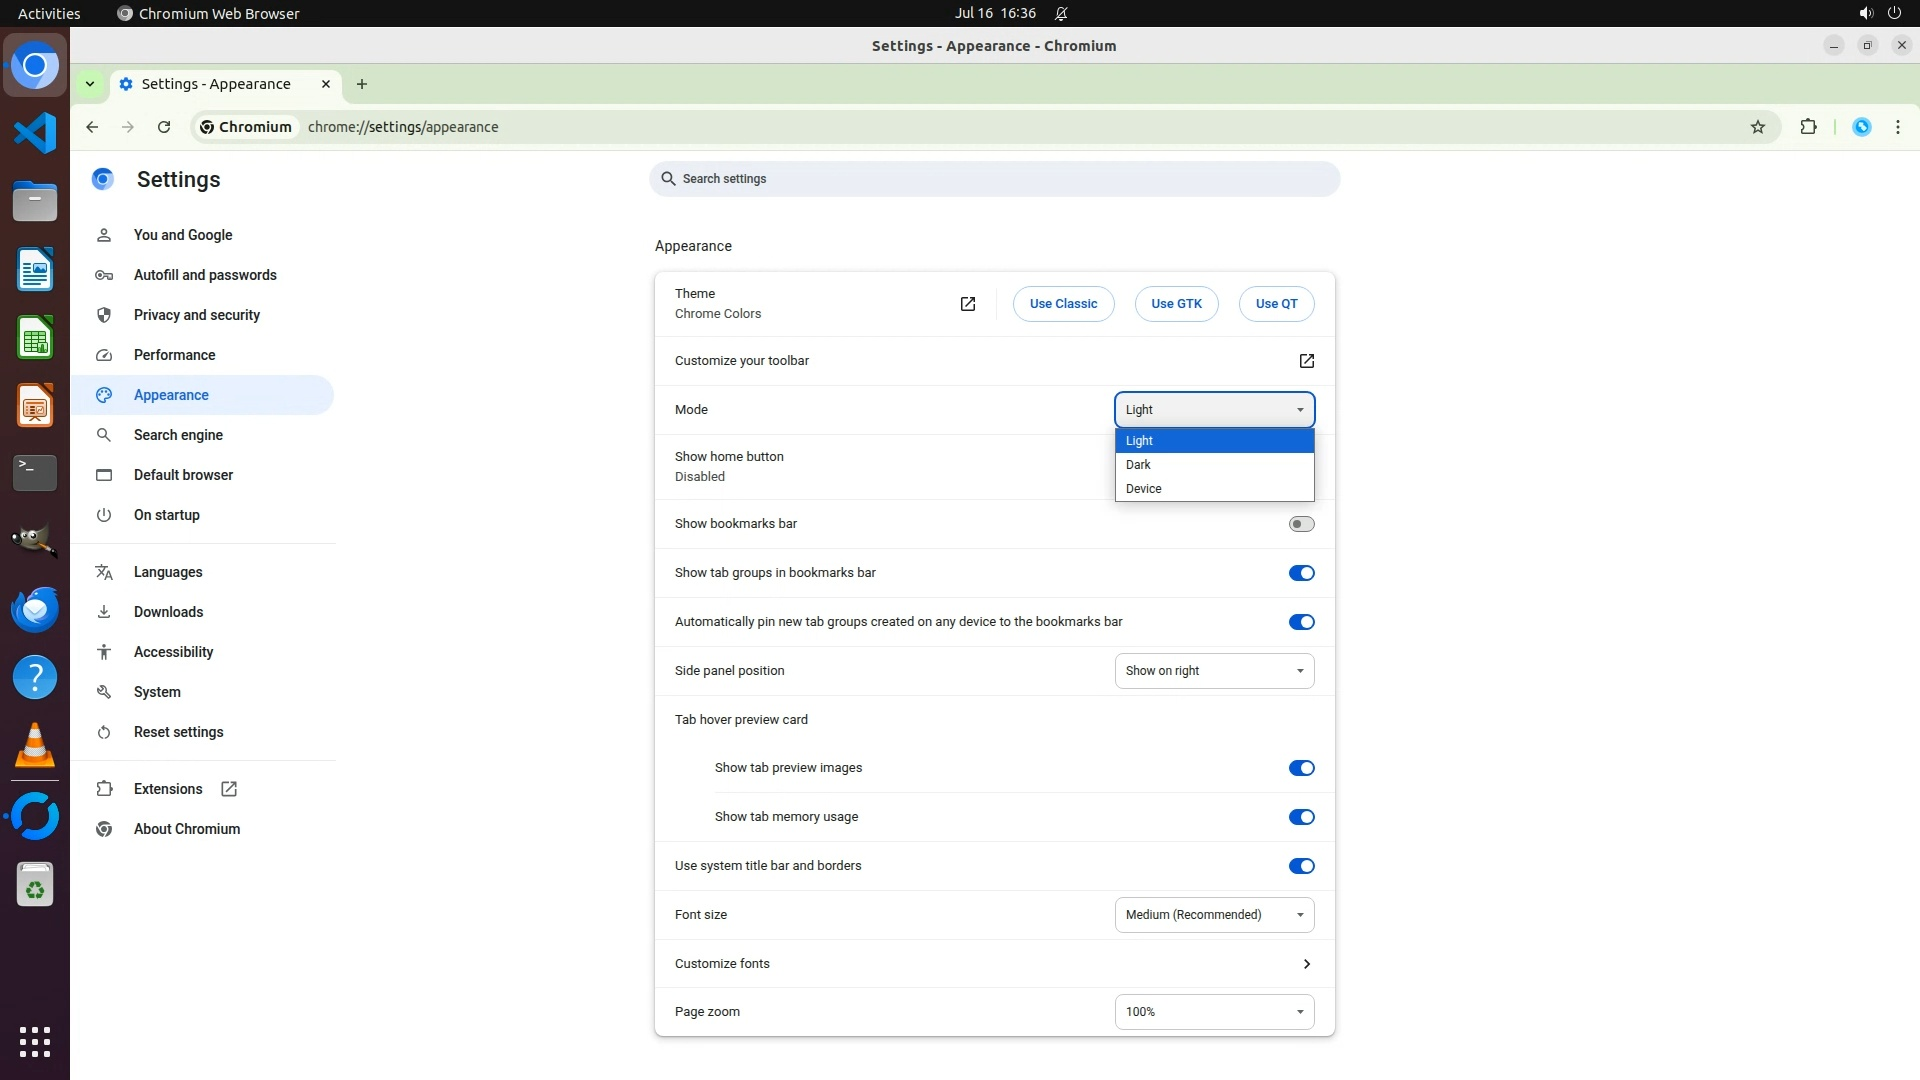Click the Use GTK theme button
This screenshot has height=1080, width=1920.
coord(1176,304)
